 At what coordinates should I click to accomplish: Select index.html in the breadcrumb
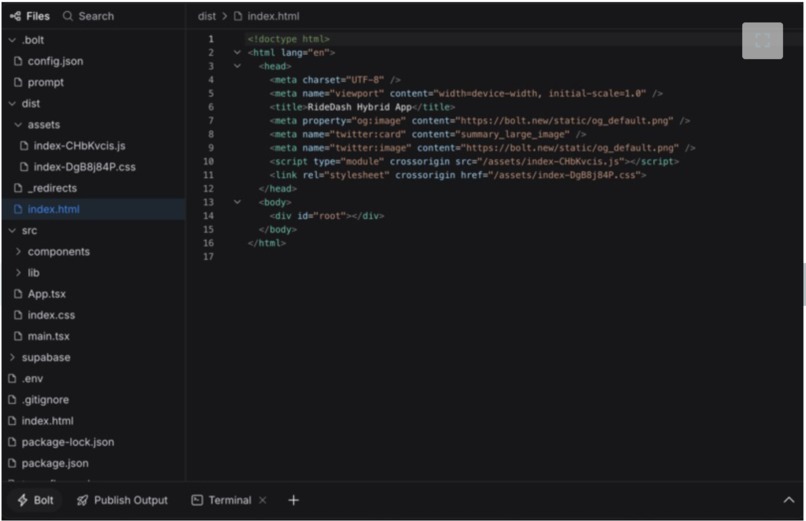[x=273, y=16]
